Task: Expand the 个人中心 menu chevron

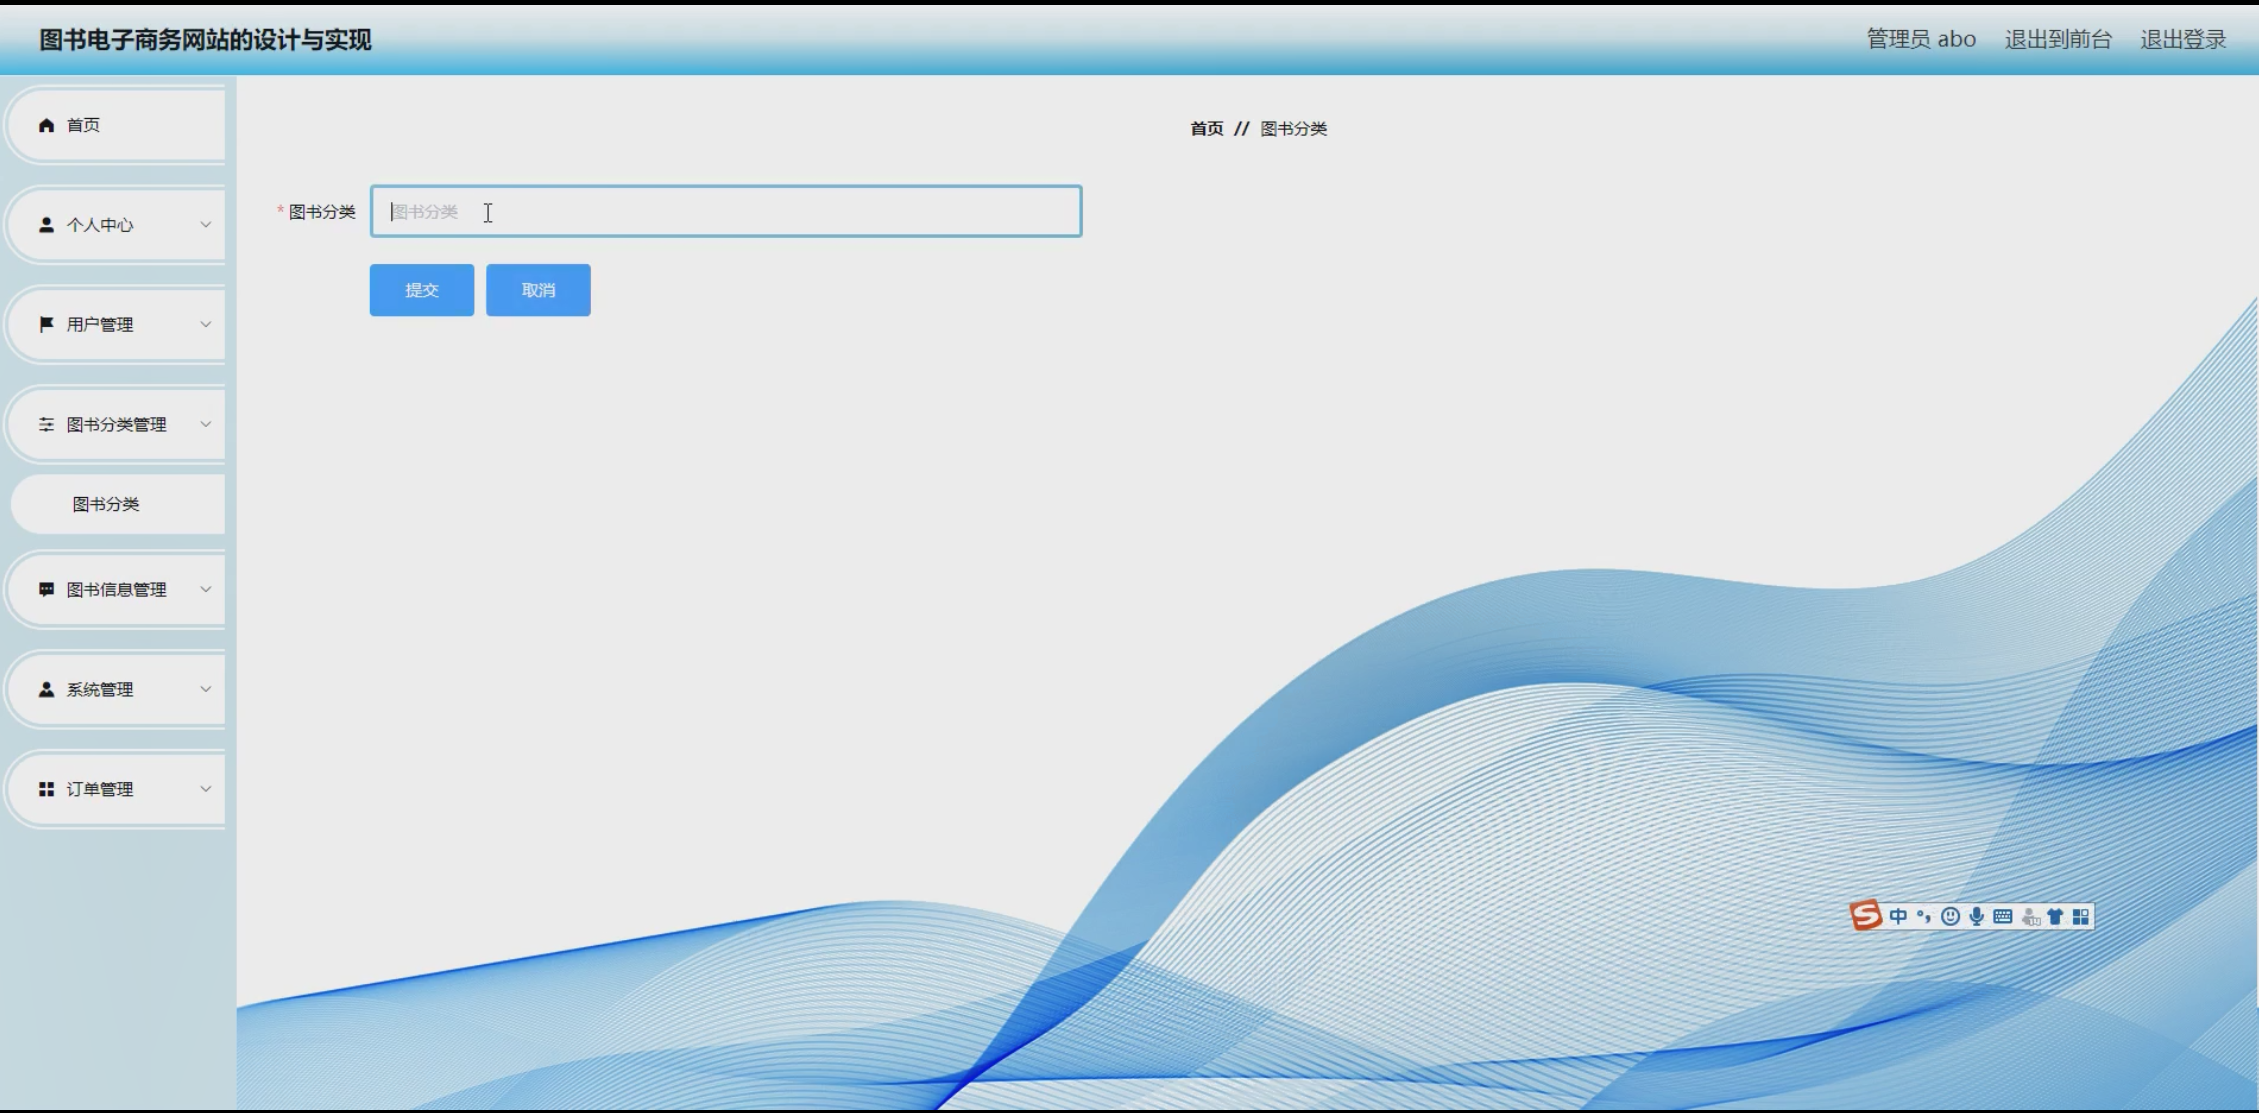Action: (205, 225)
